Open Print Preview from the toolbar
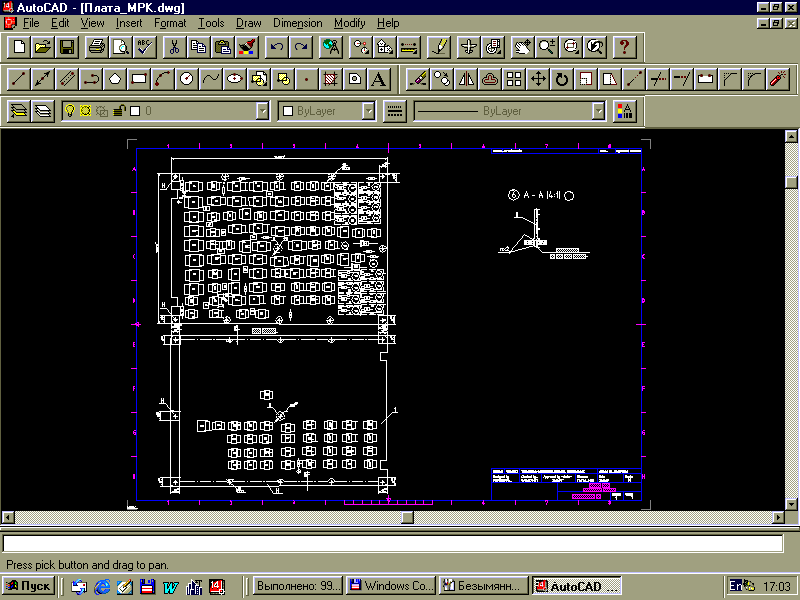800x600 pixels. click(121, 47)
